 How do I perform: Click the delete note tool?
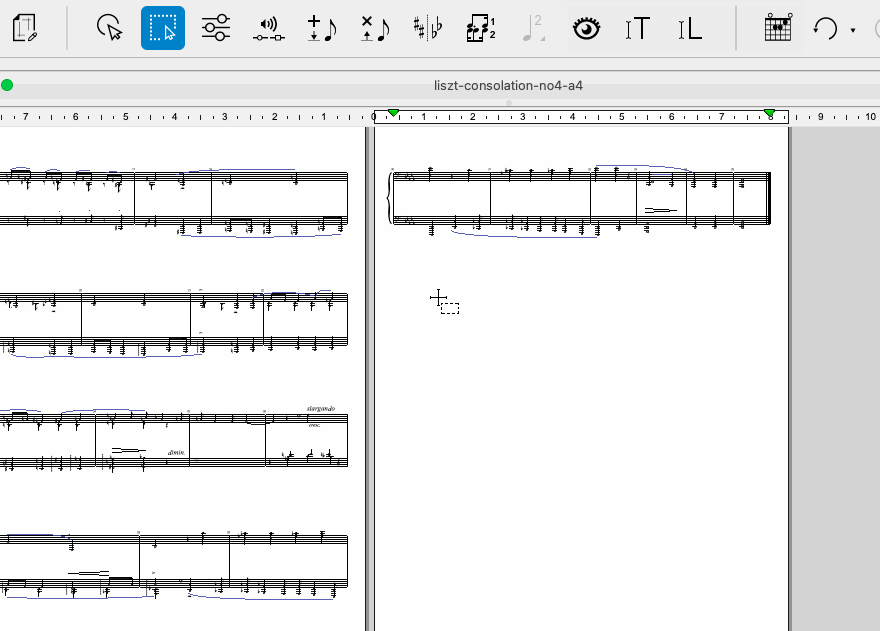(x=375, y=28)
